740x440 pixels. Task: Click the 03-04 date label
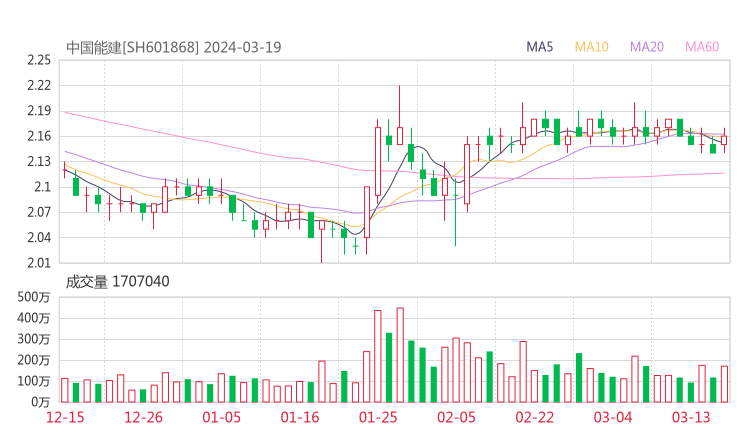point(613,417)
